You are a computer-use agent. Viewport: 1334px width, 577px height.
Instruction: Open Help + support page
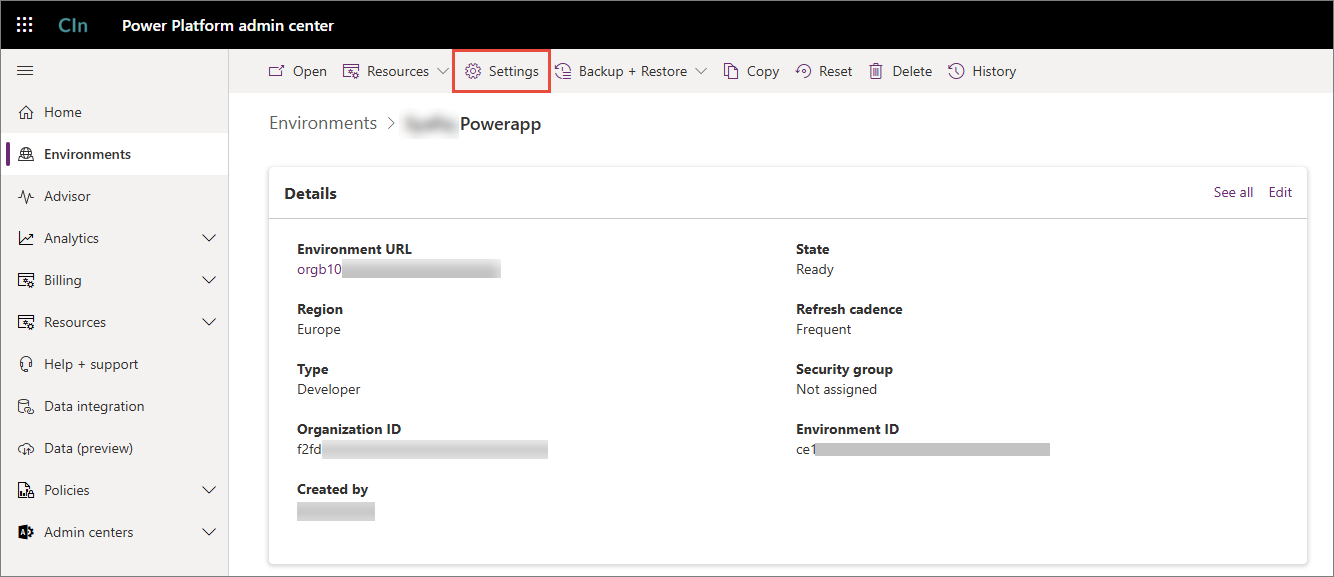point(114,364)
